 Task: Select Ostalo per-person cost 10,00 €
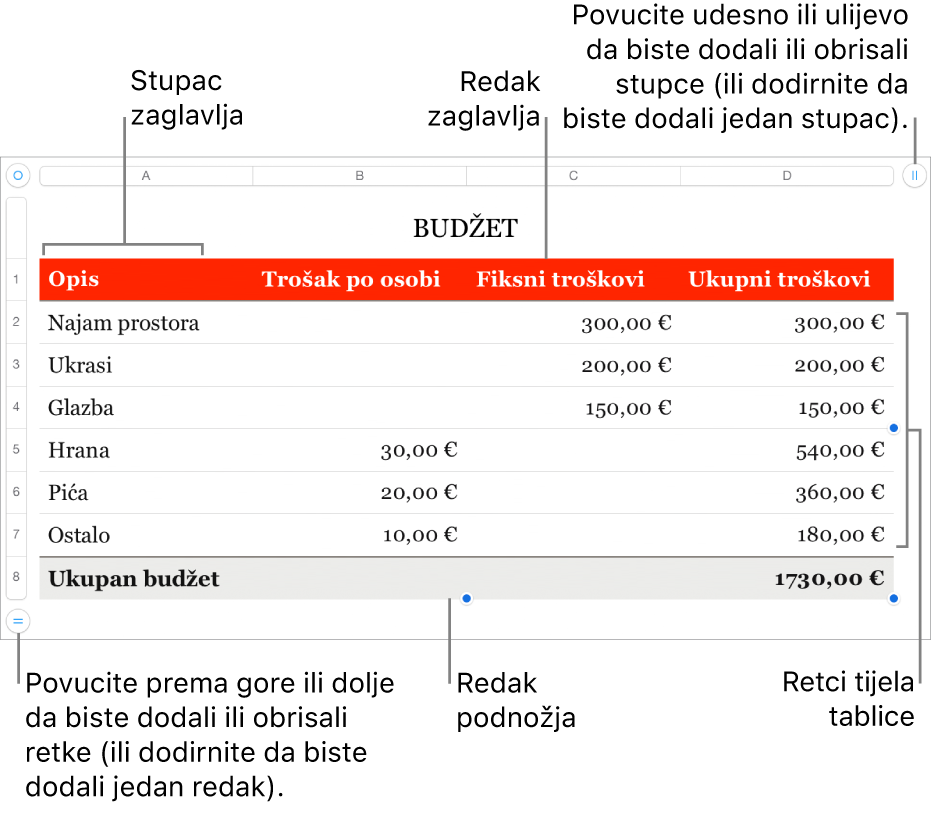[360, 535]
